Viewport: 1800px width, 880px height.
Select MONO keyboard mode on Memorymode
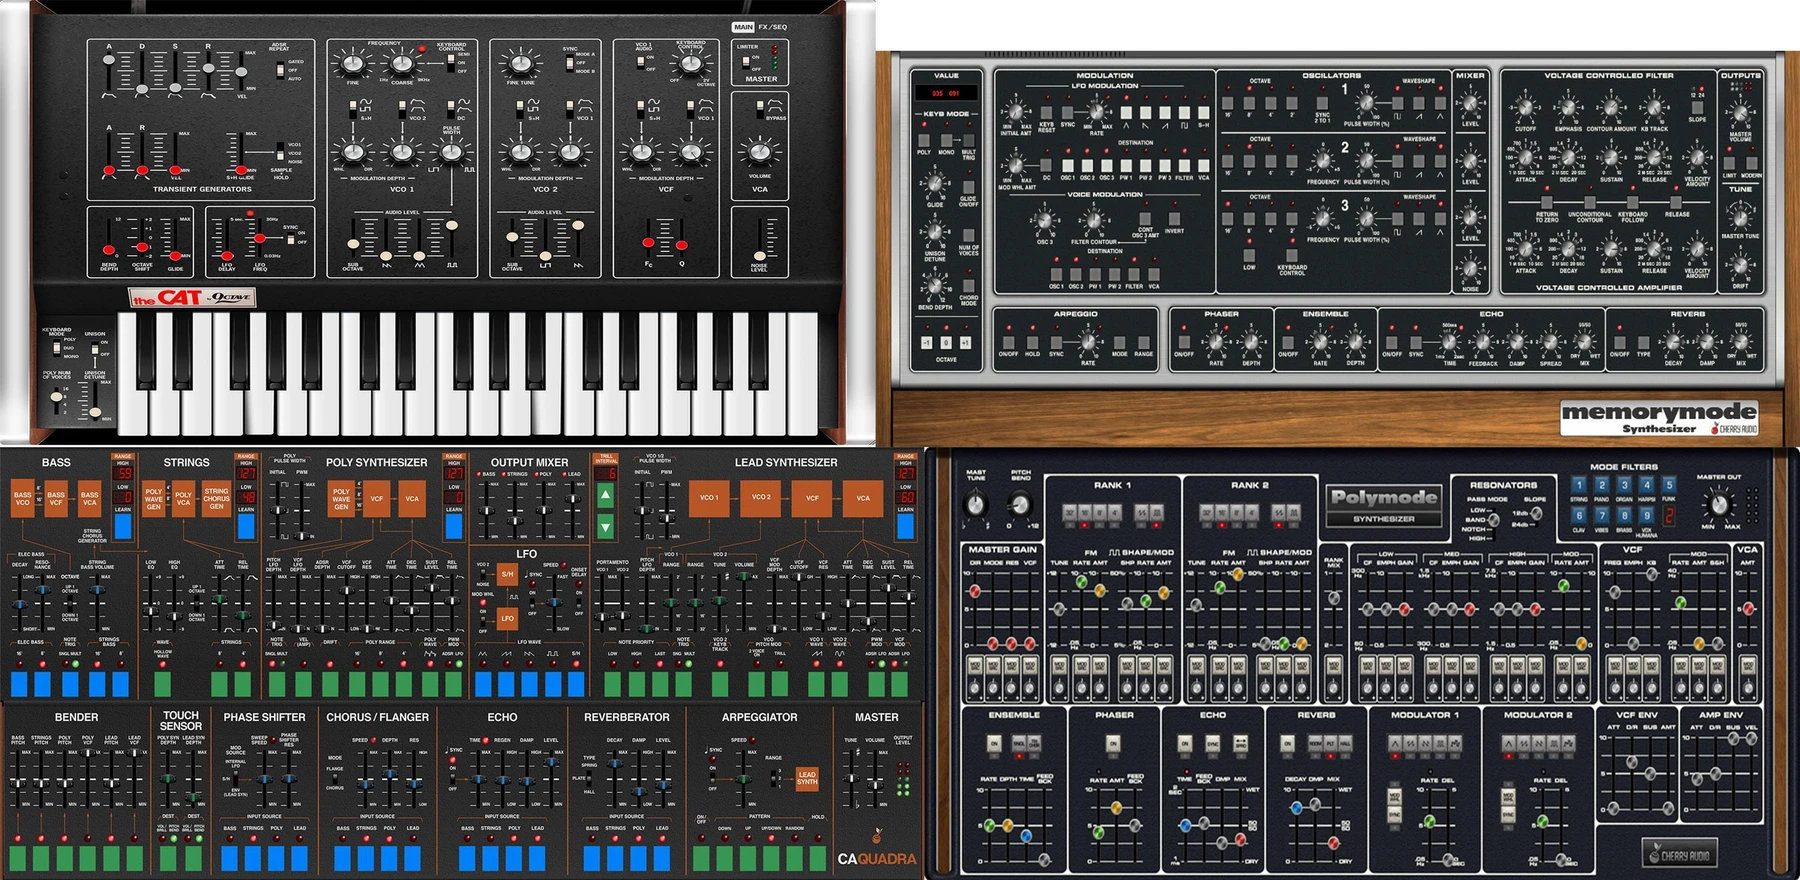pos(946,140)
